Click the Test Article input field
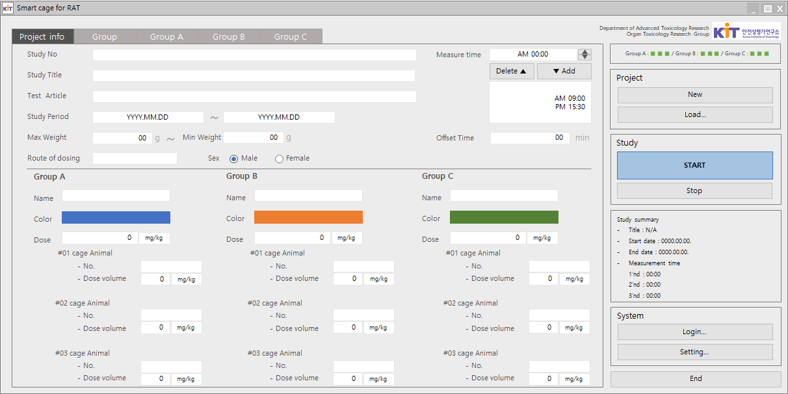Viewport: 788px width, 394px height. tap(254, 96)
